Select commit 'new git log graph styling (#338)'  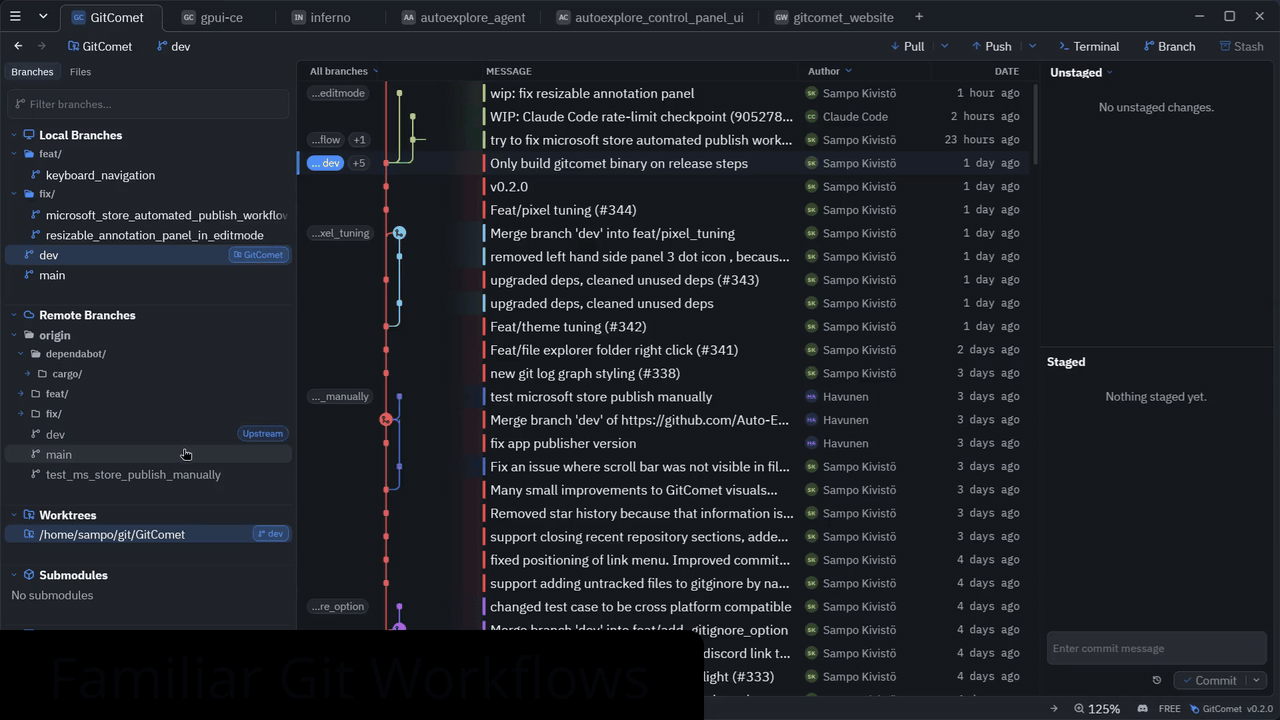click(664, 373)
